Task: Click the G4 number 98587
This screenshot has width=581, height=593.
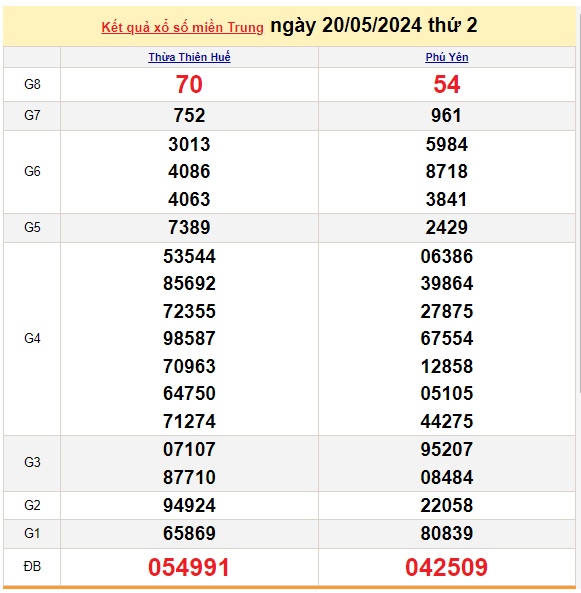Action: [x=189, y=338]
